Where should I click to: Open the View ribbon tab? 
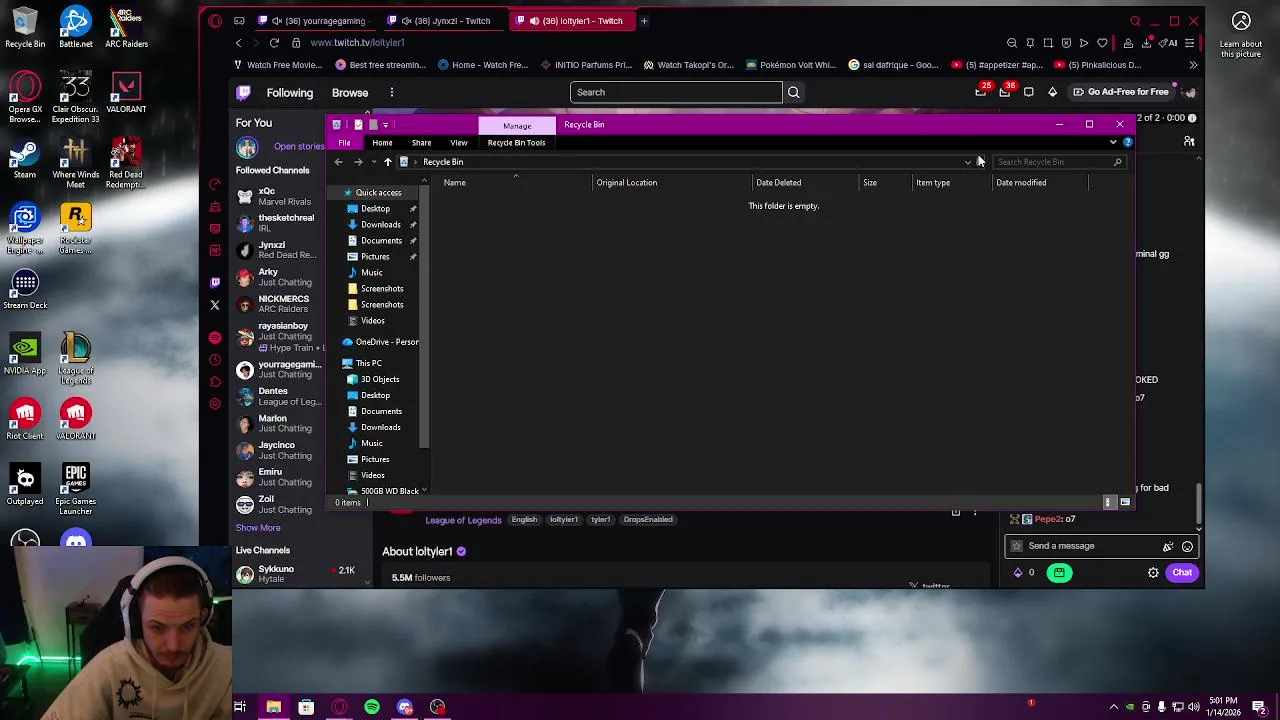pos(459,143)
